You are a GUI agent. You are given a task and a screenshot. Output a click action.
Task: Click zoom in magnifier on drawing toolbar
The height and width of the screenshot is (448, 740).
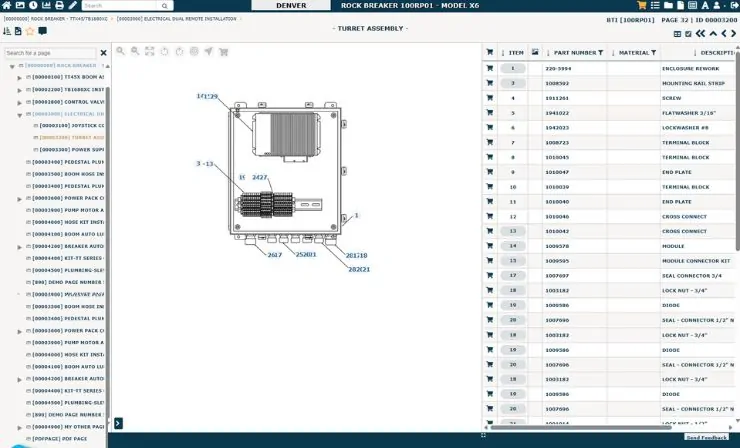tap(120, 51)
